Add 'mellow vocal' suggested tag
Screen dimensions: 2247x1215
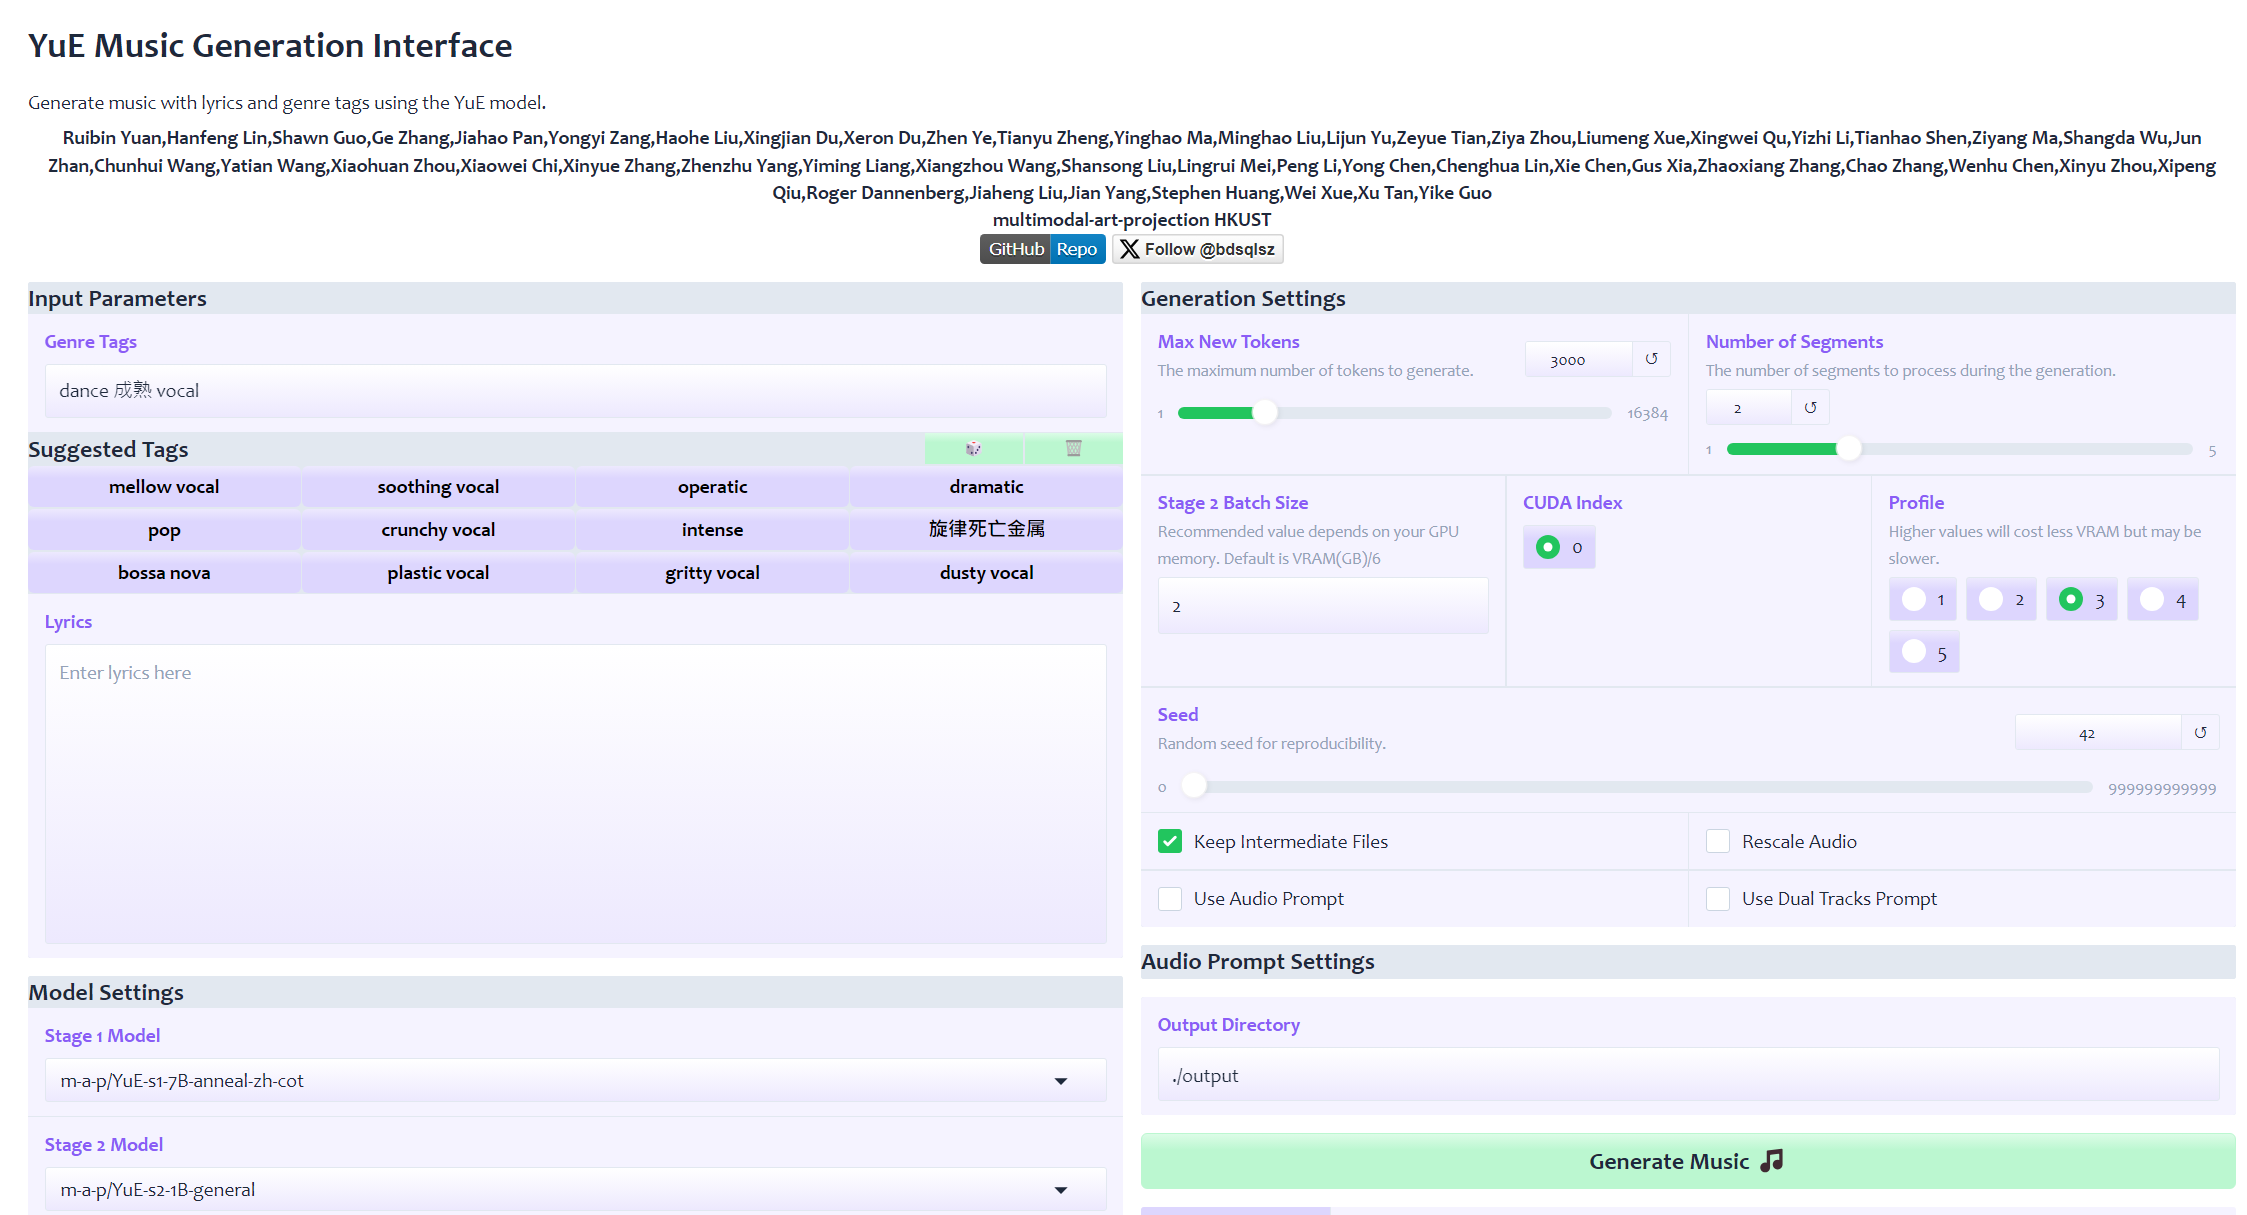pos(164,487)
